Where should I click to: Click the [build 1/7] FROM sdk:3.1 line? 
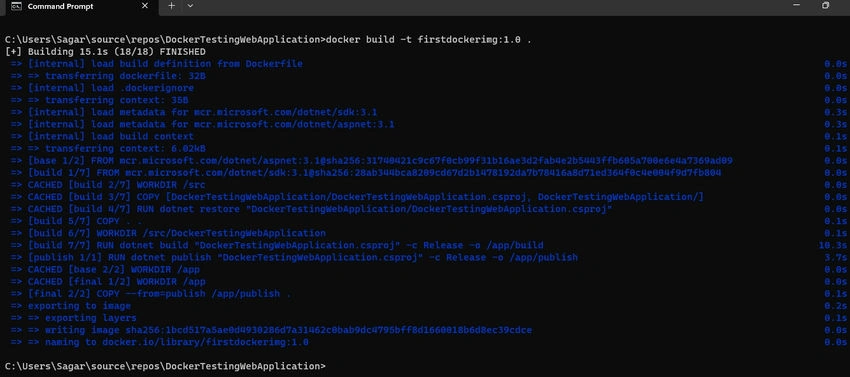[x=366, y=173]
